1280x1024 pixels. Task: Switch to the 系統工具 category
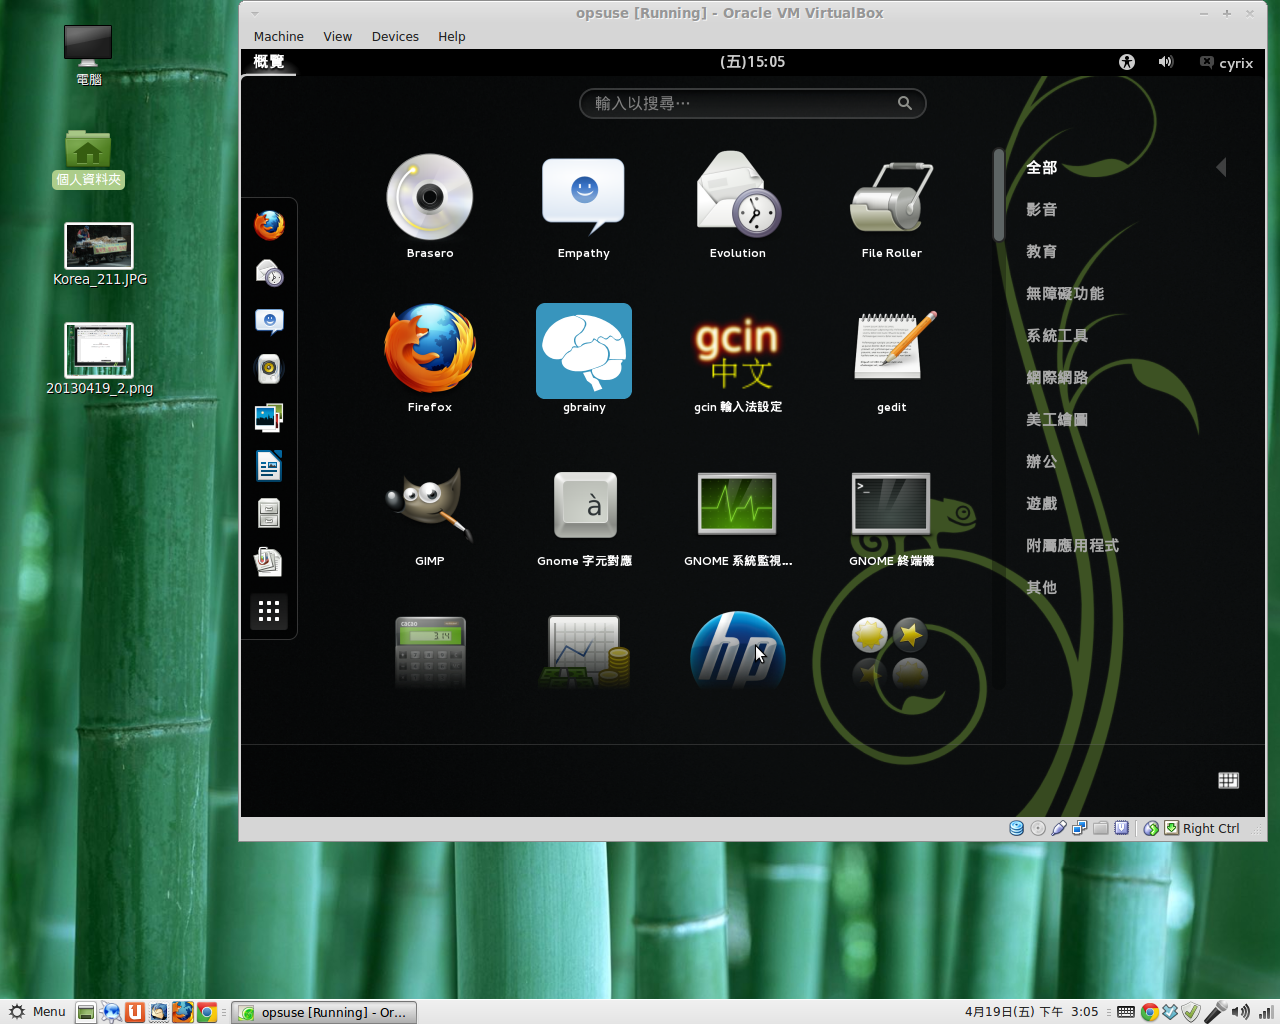click(x=1057, y=336)
